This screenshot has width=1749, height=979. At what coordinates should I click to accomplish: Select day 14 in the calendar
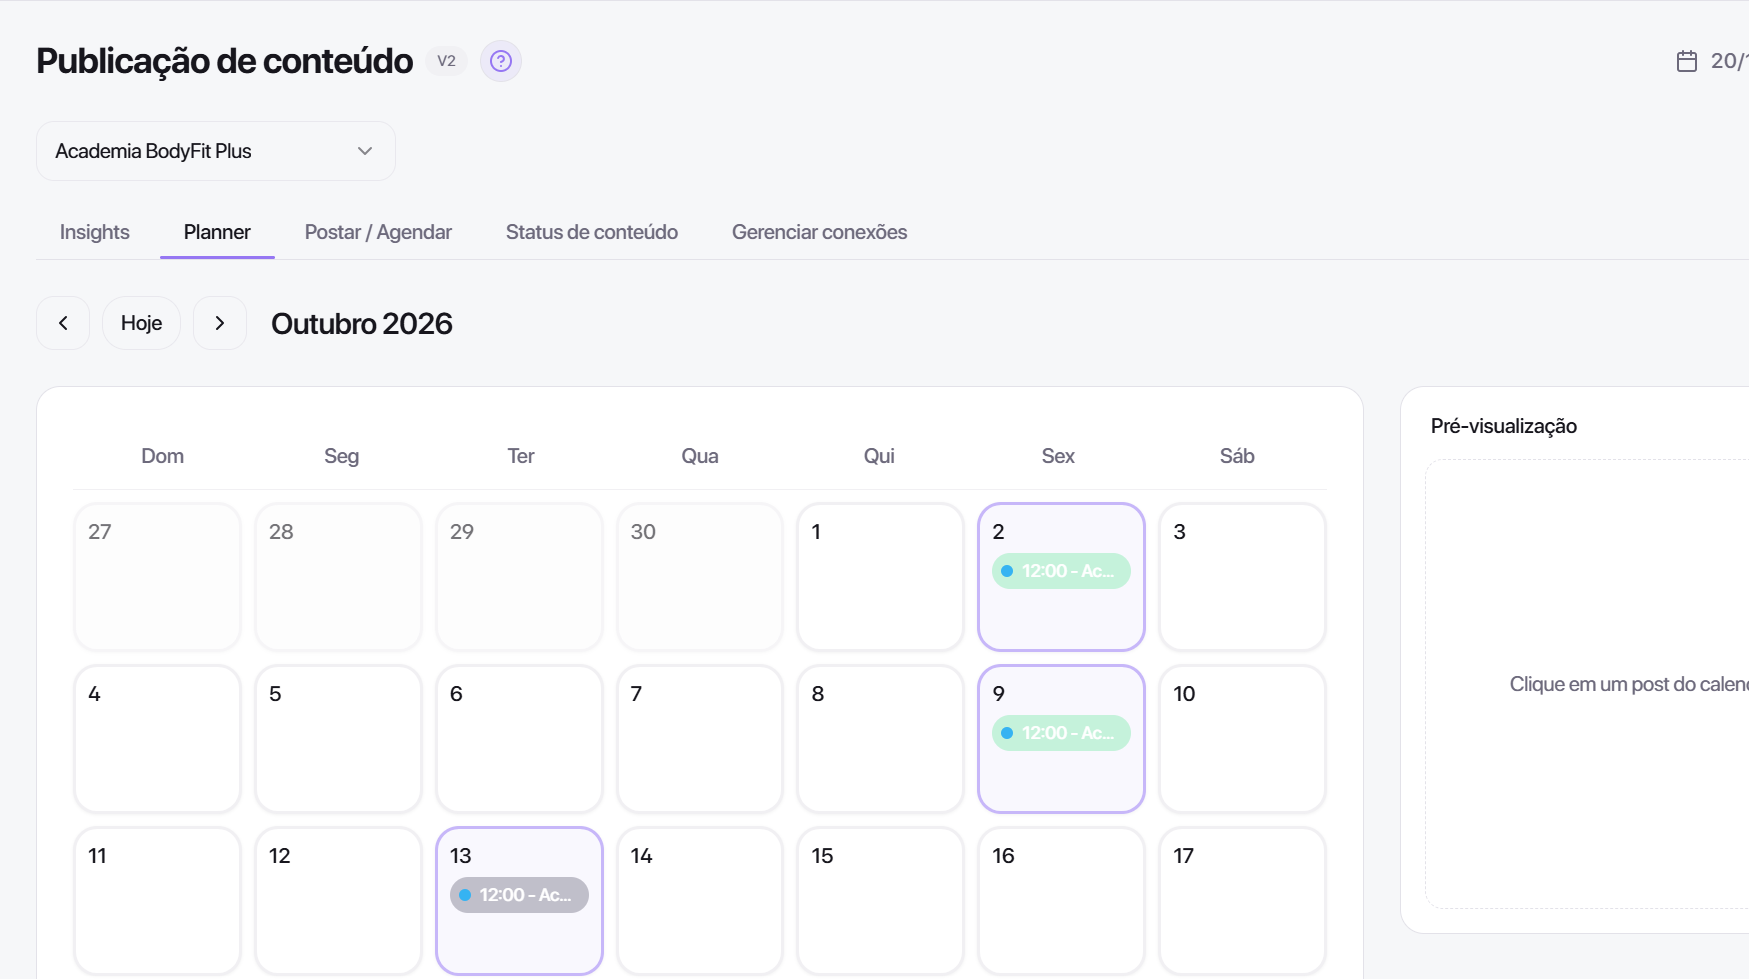(x=700, y=901)
